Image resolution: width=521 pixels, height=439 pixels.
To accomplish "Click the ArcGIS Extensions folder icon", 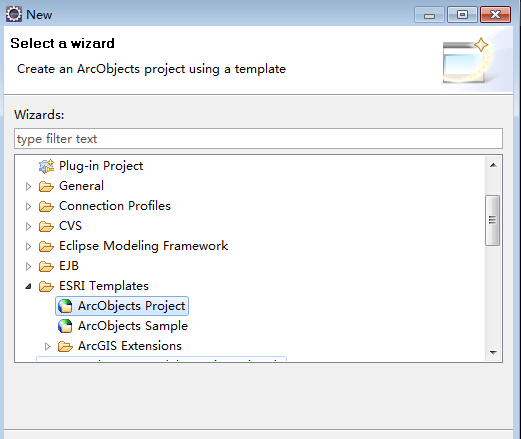I will tap(65, 346).
